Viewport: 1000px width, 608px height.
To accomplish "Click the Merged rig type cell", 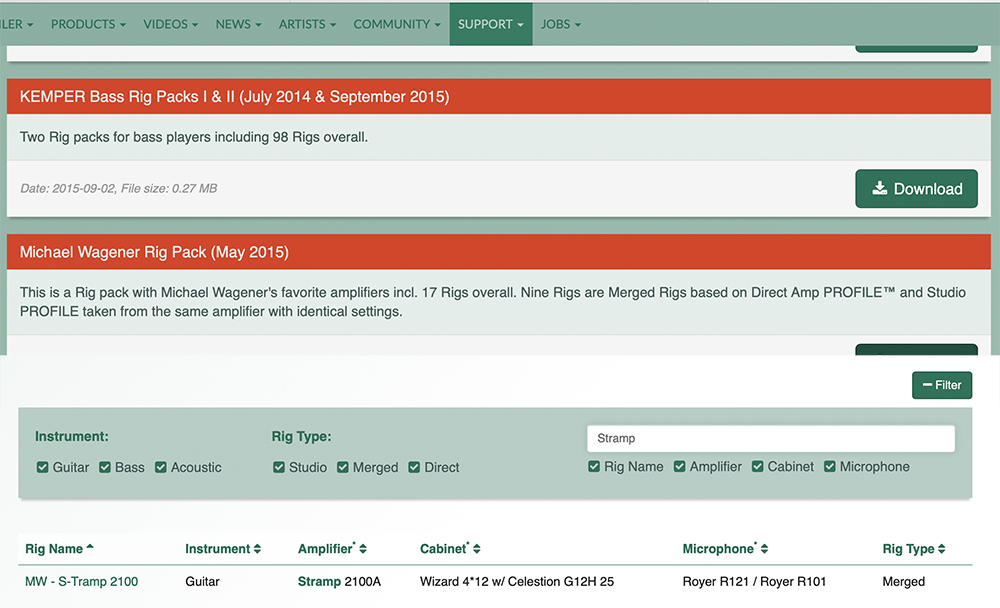I will click(x=904, y=582).
